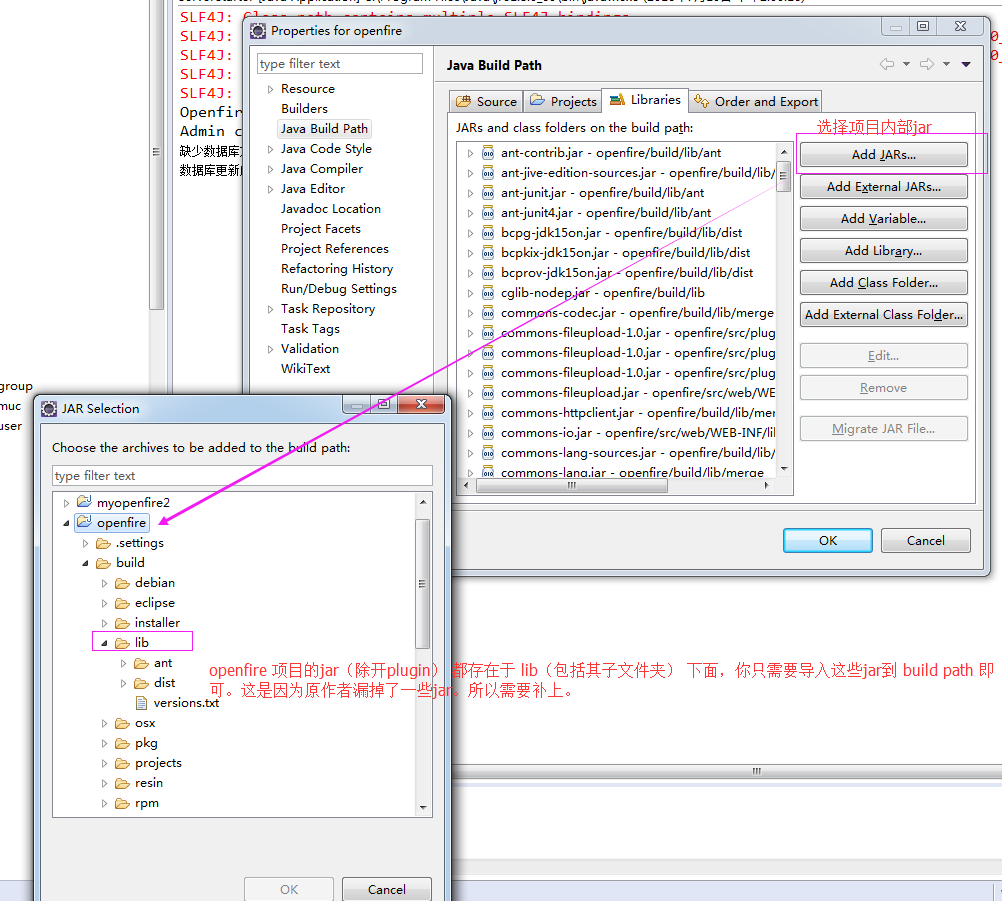1002x901 pixels.
Task: Click the resin folder icon
Action: click(x=122, y=783)
